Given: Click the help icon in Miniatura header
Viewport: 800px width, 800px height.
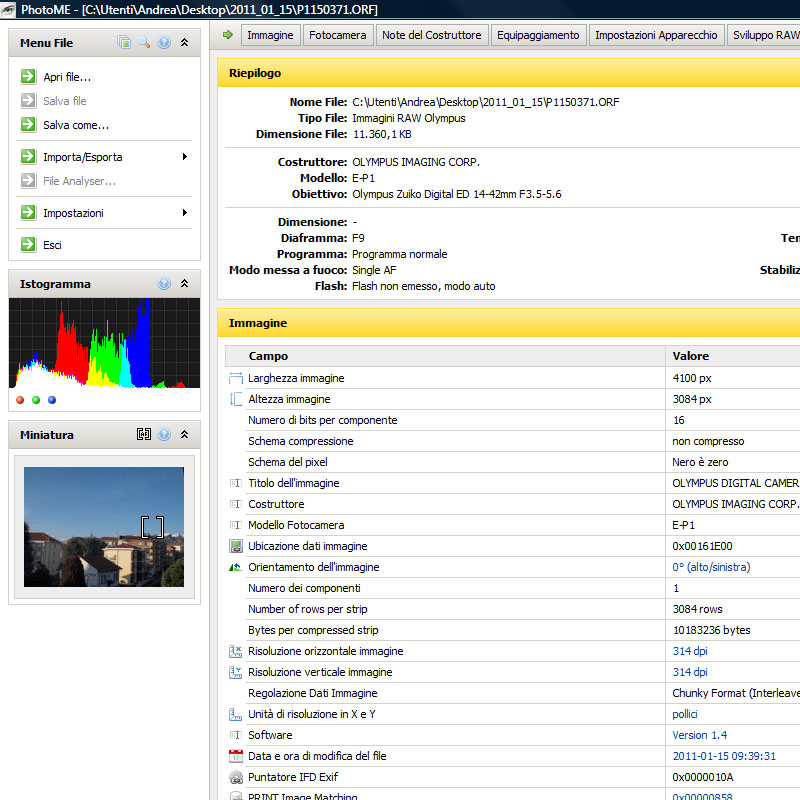Looking at the screenshot, I should (x=164, y=435).
